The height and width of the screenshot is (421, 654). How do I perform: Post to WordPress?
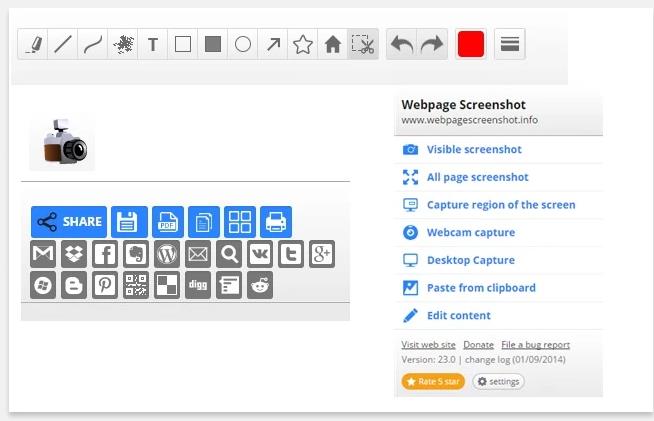click(x=167, y=254)
